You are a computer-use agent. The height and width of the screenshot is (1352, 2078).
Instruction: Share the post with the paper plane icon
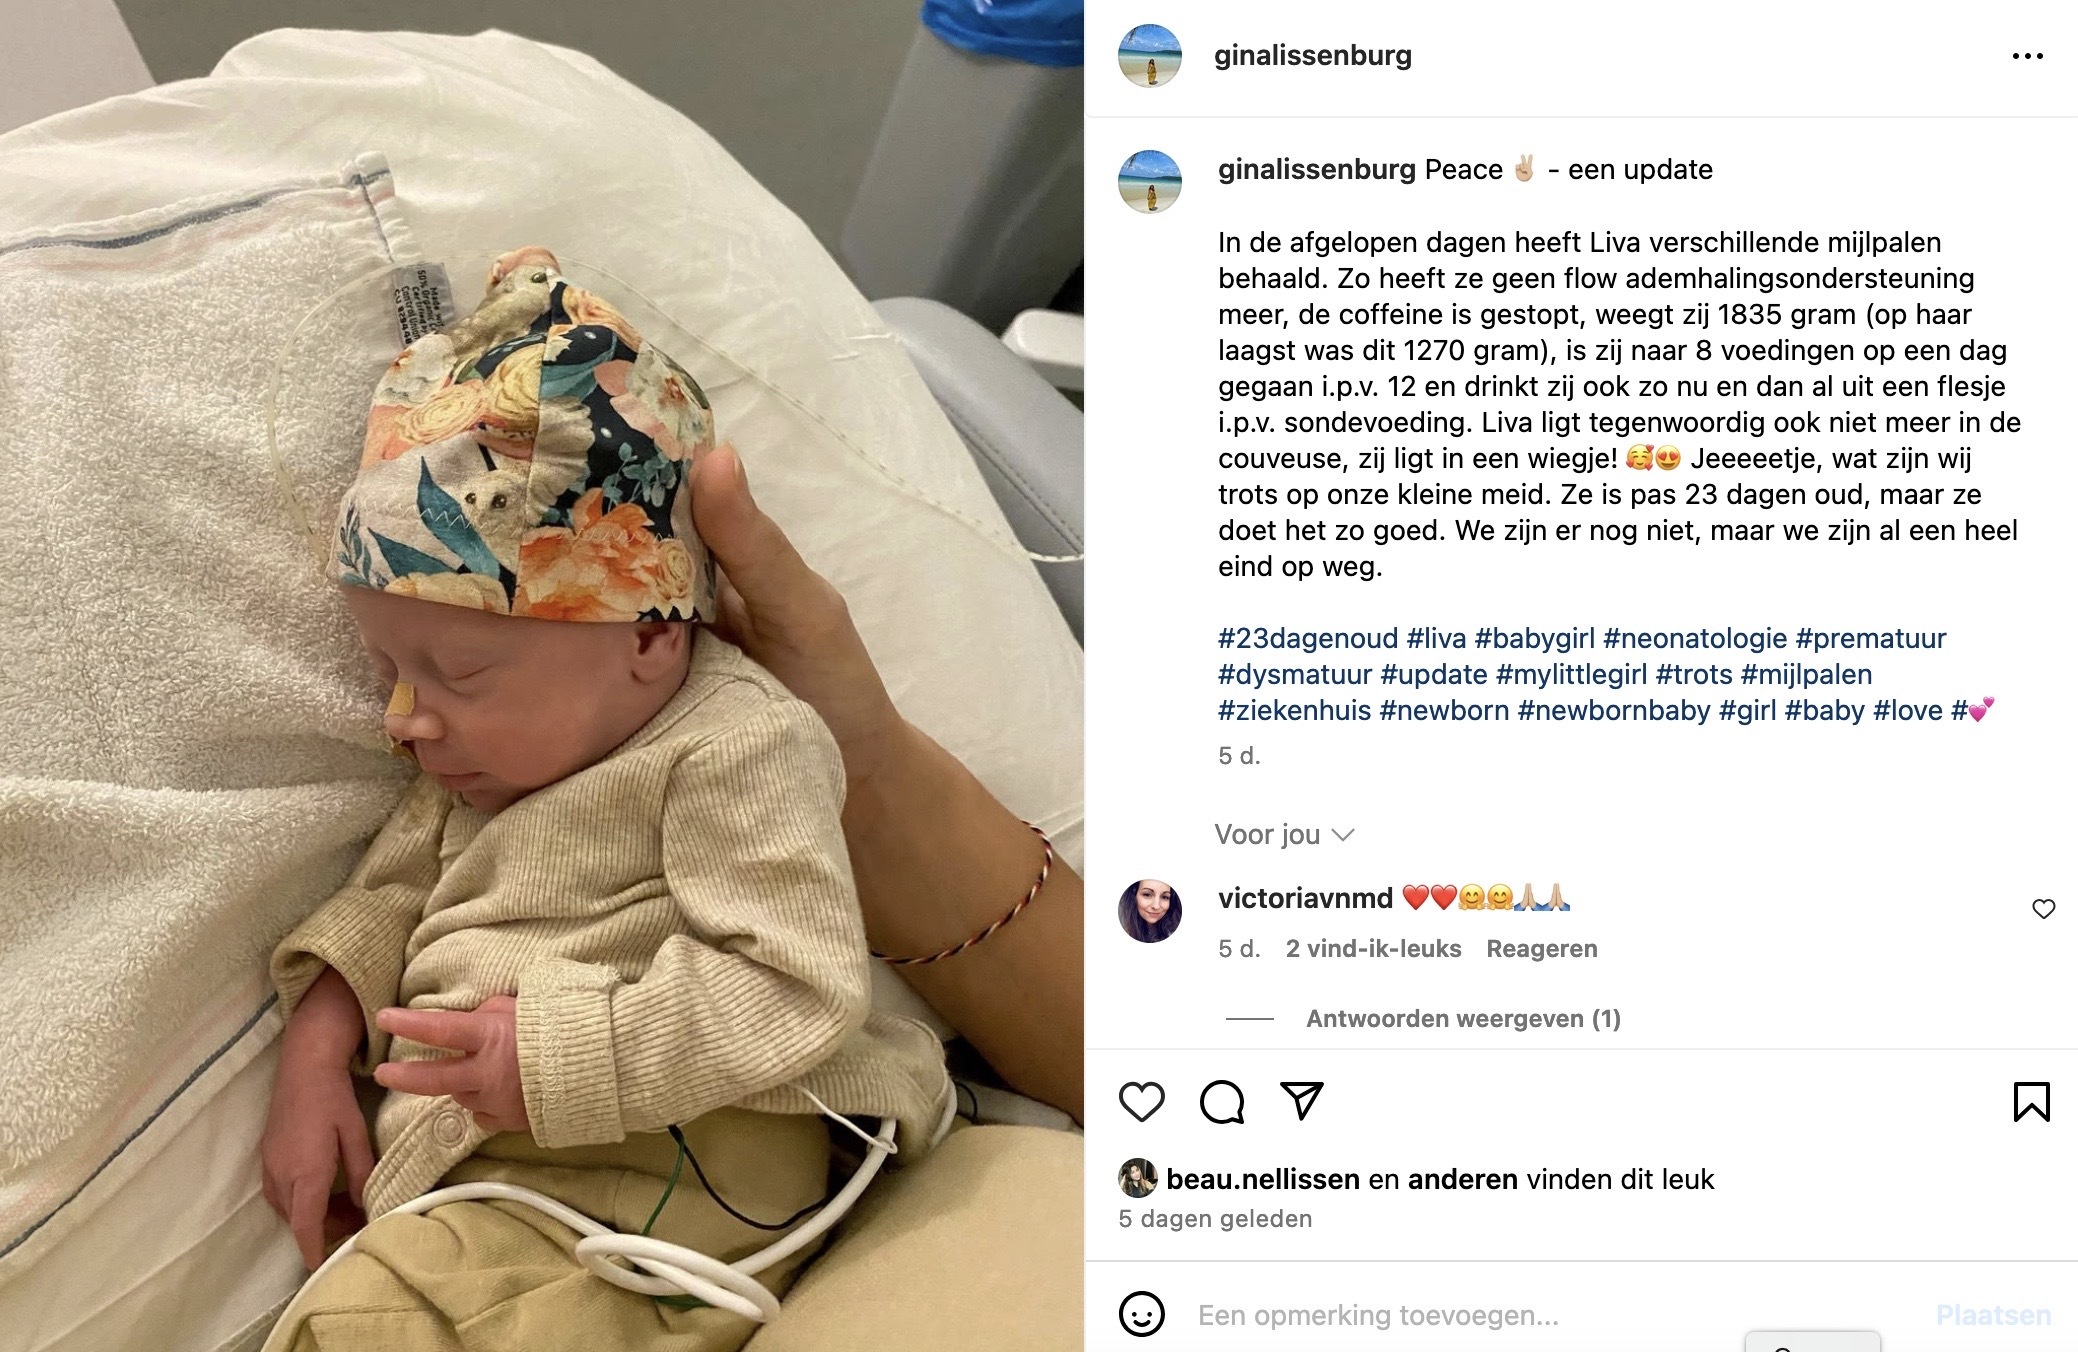click(1302, 1101)
